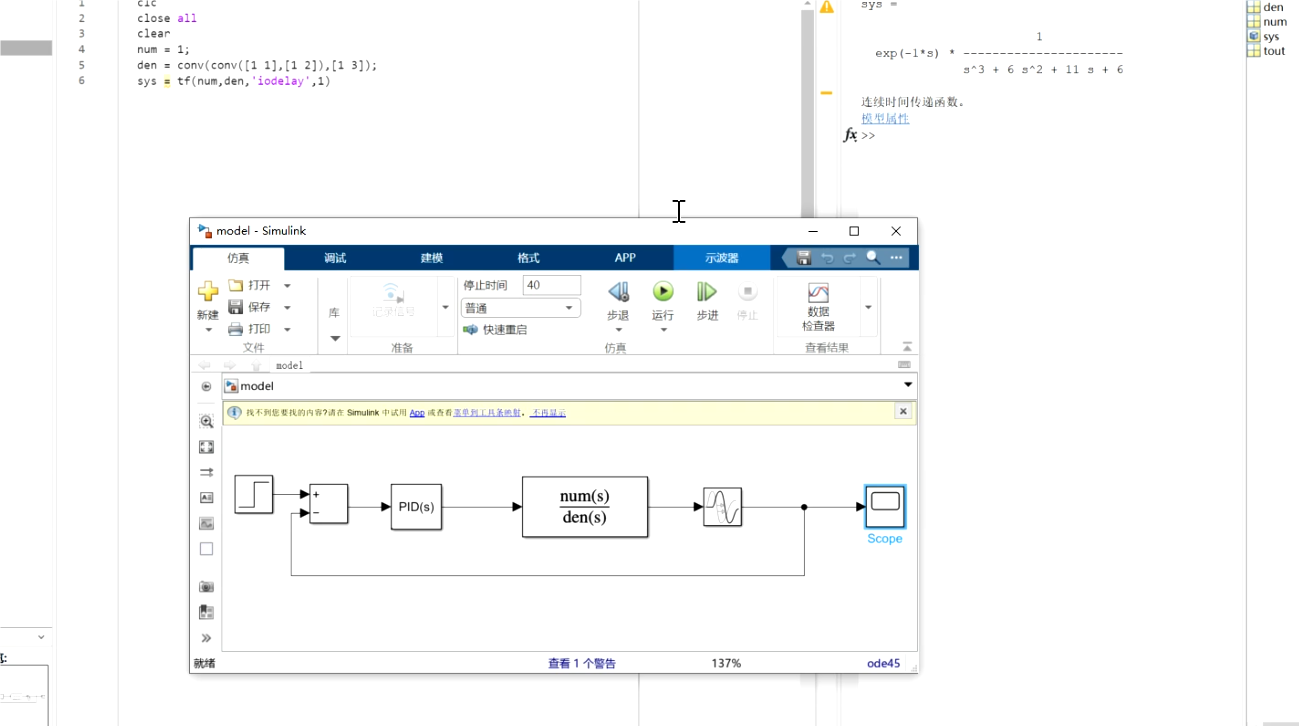Viewport: 1299px width, 726px height.
Task: Click the up to parent arrow
Action: 255,366
